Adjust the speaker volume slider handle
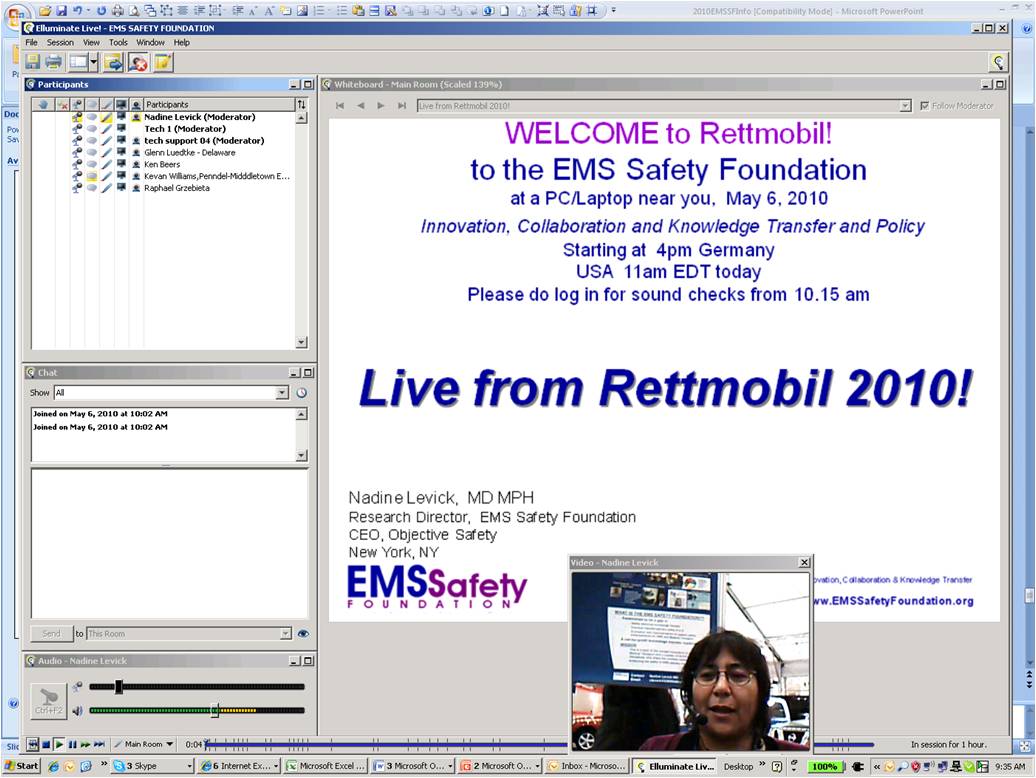 tap(215, 710)
